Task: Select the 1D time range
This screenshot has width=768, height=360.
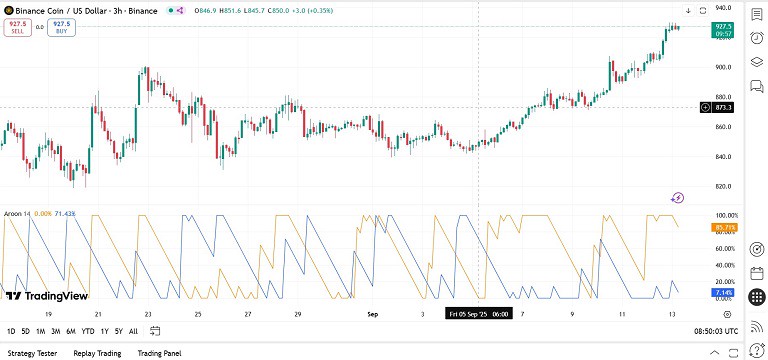Action: (11, 332)
